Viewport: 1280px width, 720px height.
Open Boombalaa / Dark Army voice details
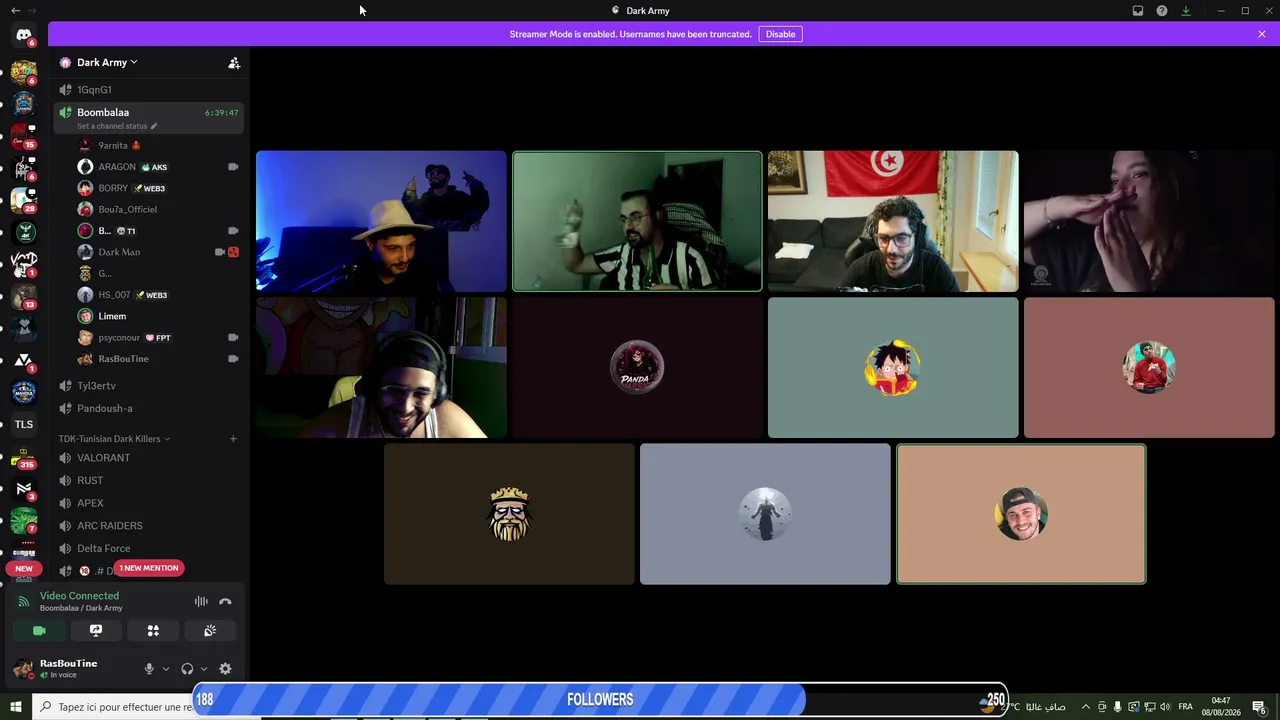pyautogui.click(x=81, y=608)
